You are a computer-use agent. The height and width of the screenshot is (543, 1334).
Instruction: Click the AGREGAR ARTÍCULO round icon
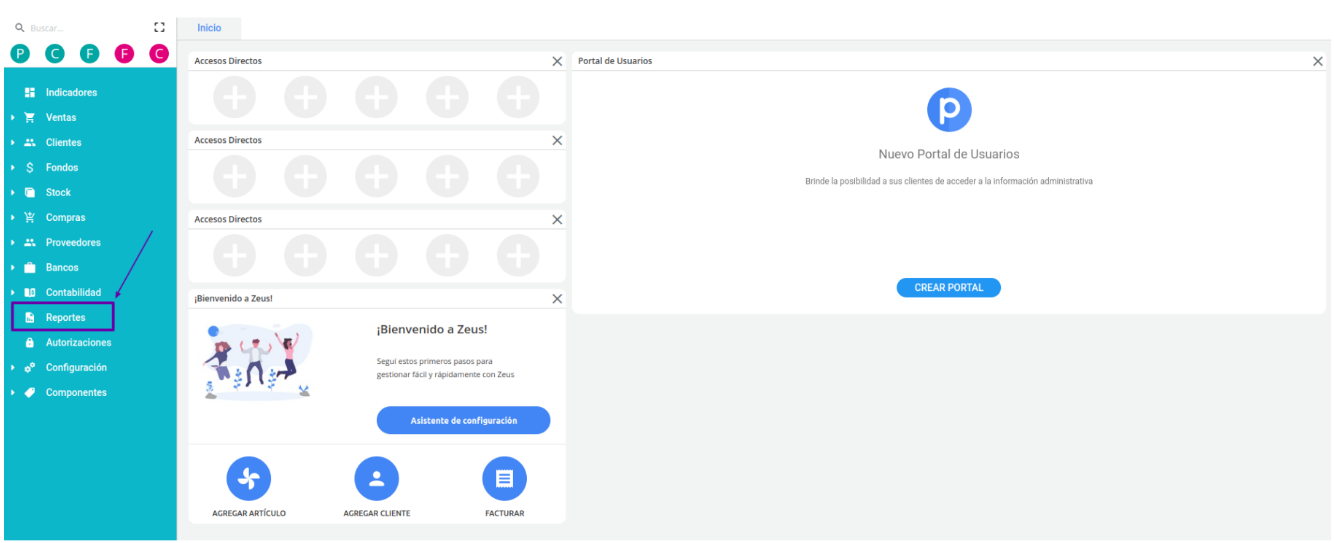[249, 478]
